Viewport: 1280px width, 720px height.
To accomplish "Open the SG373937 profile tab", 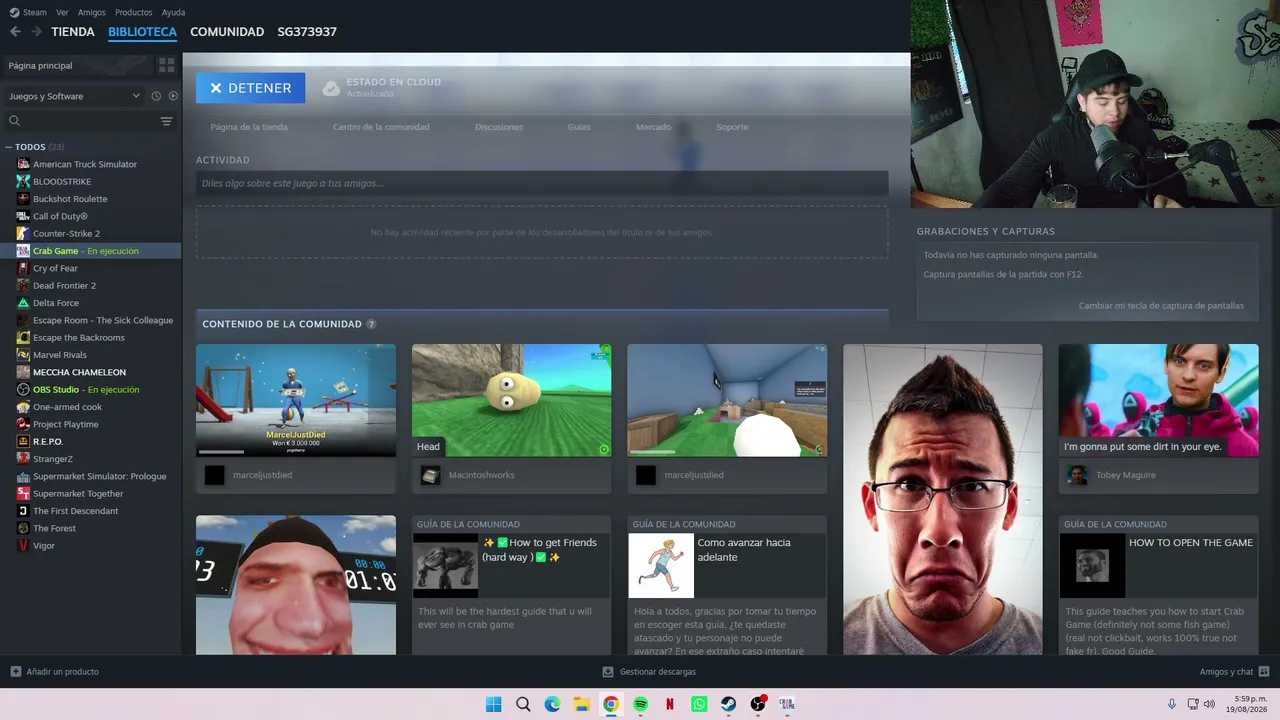I will click(307, 32).
